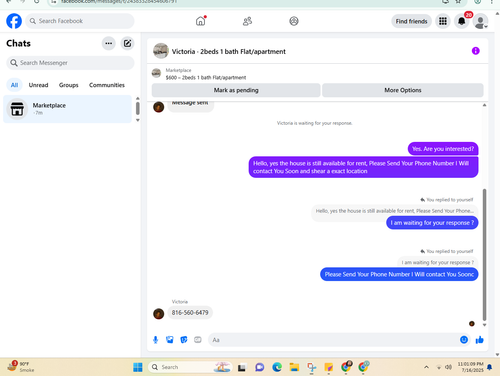Screen dimensions: 500x376
Task: Click the Yes. Are you interested? message
Action: coord(443,149)
